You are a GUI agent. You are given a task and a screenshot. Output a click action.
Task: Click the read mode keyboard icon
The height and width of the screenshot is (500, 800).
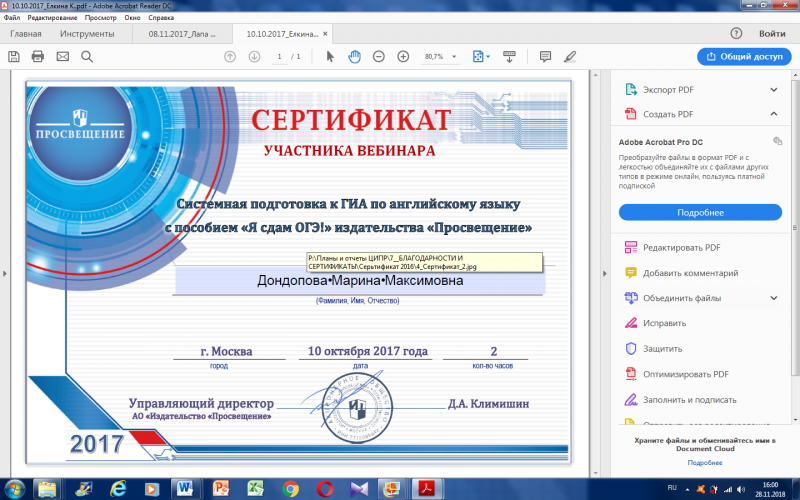tap(509, 57)
